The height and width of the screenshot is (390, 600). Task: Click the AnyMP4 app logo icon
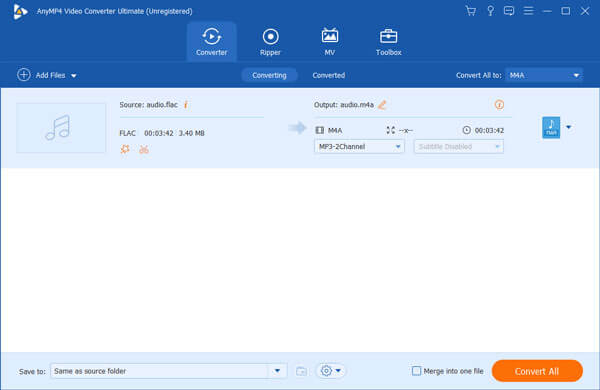click(x=20, y=11)
